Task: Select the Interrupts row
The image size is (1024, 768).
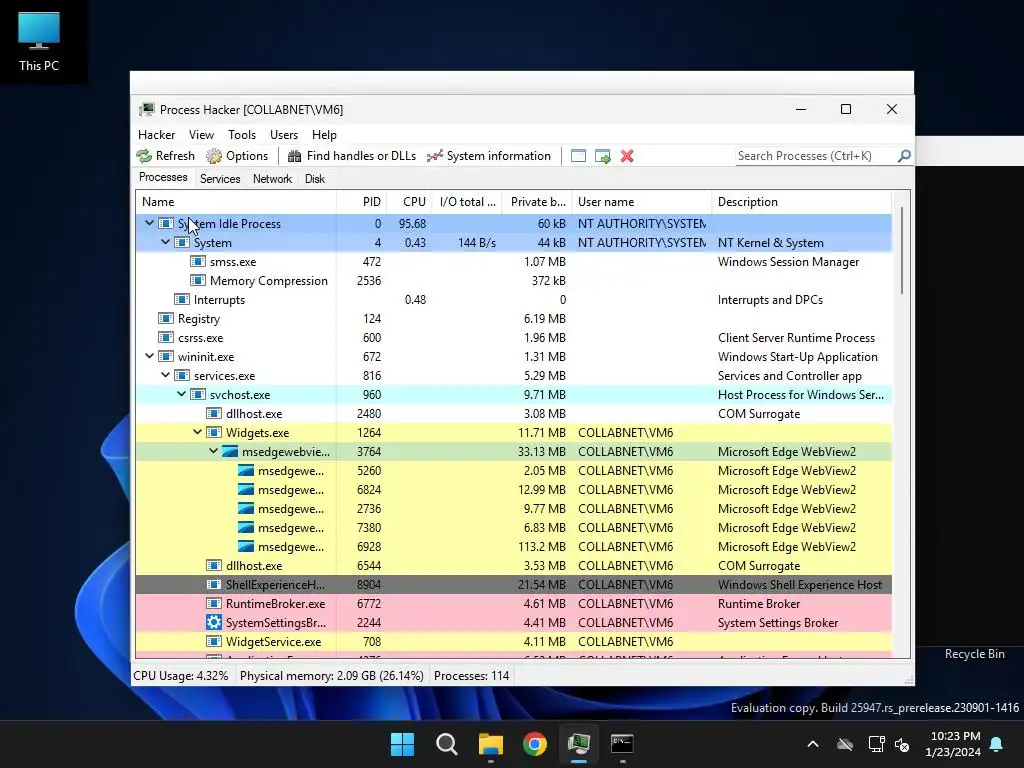Action: pyautogui.click(x=513, y=299)
